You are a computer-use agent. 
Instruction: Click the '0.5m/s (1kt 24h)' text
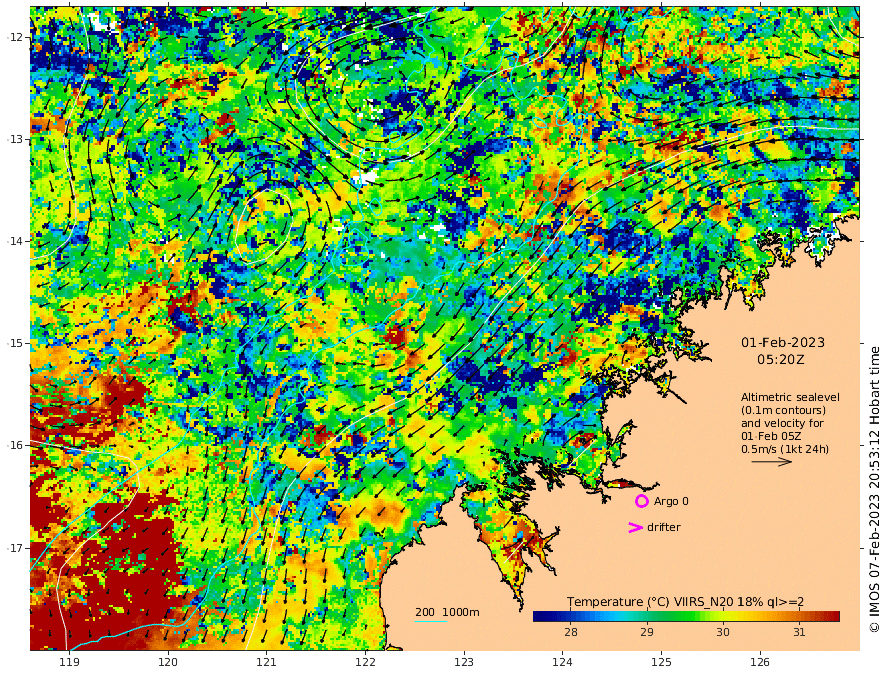click(785, 449)
